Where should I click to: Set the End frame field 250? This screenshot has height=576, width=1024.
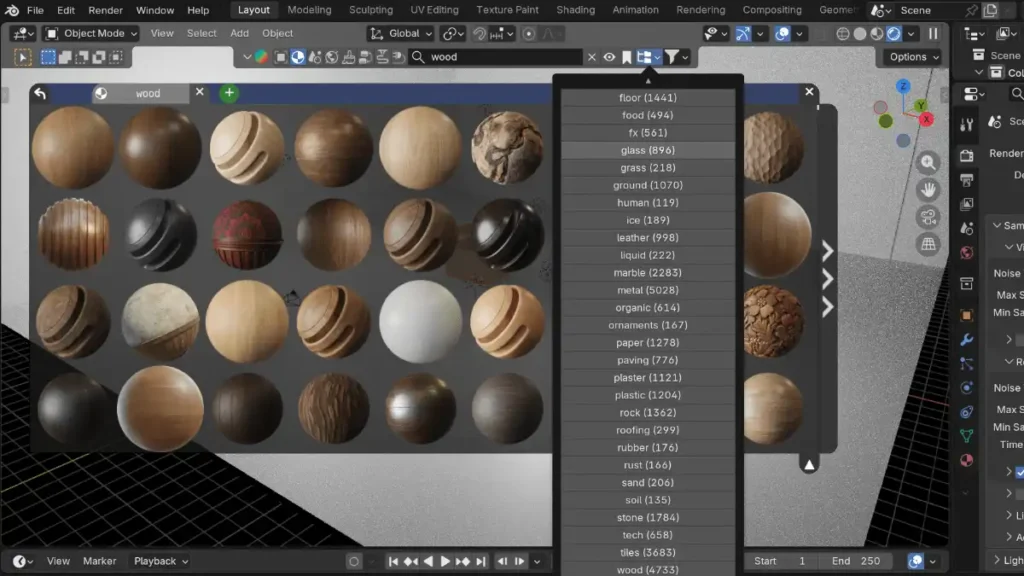(856, 561)
